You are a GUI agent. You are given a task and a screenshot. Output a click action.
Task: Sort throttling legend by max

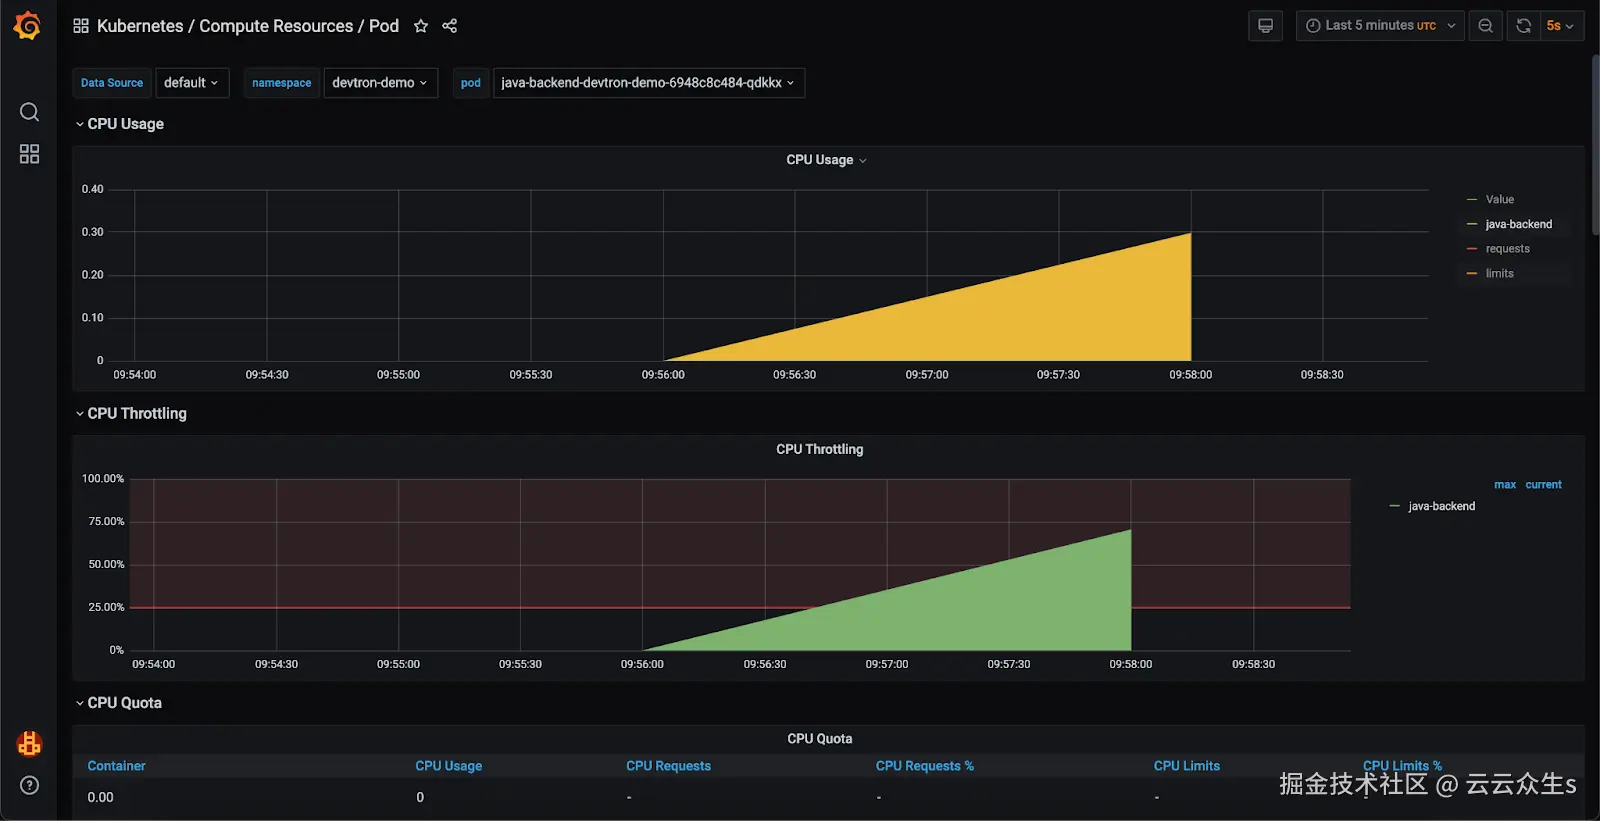click(1505, 485)
